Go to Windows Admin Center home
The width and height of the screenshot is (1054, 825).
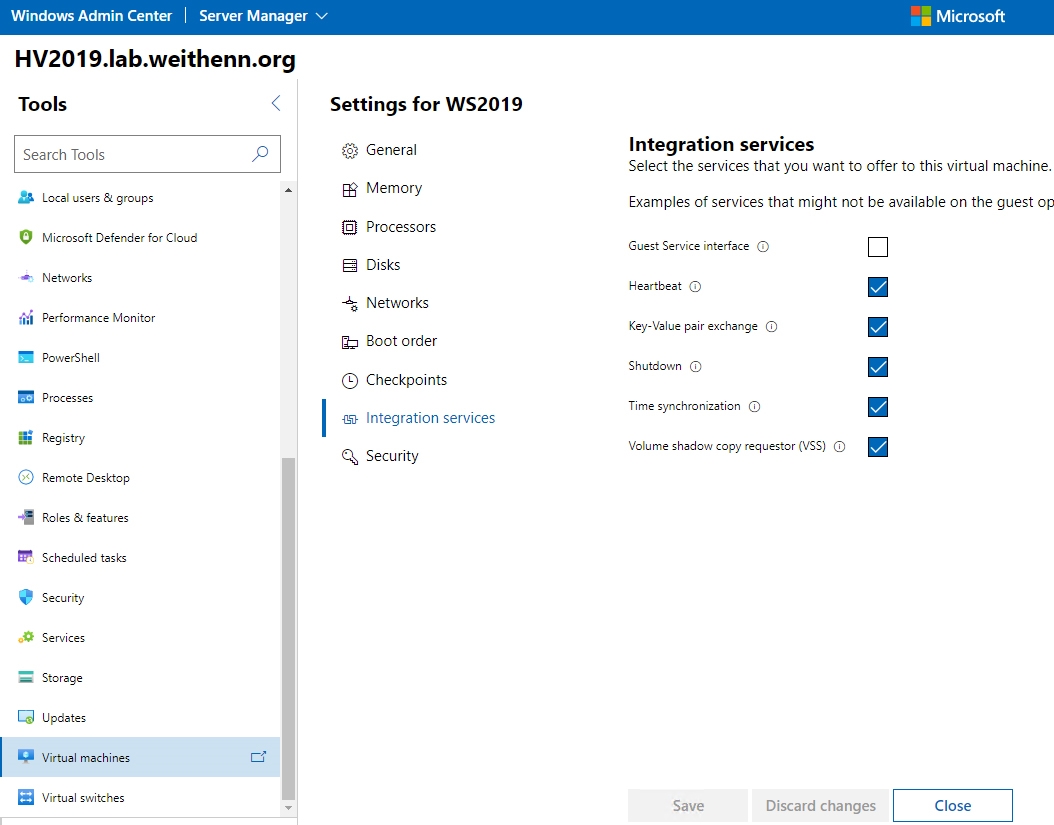pos(91,16)
